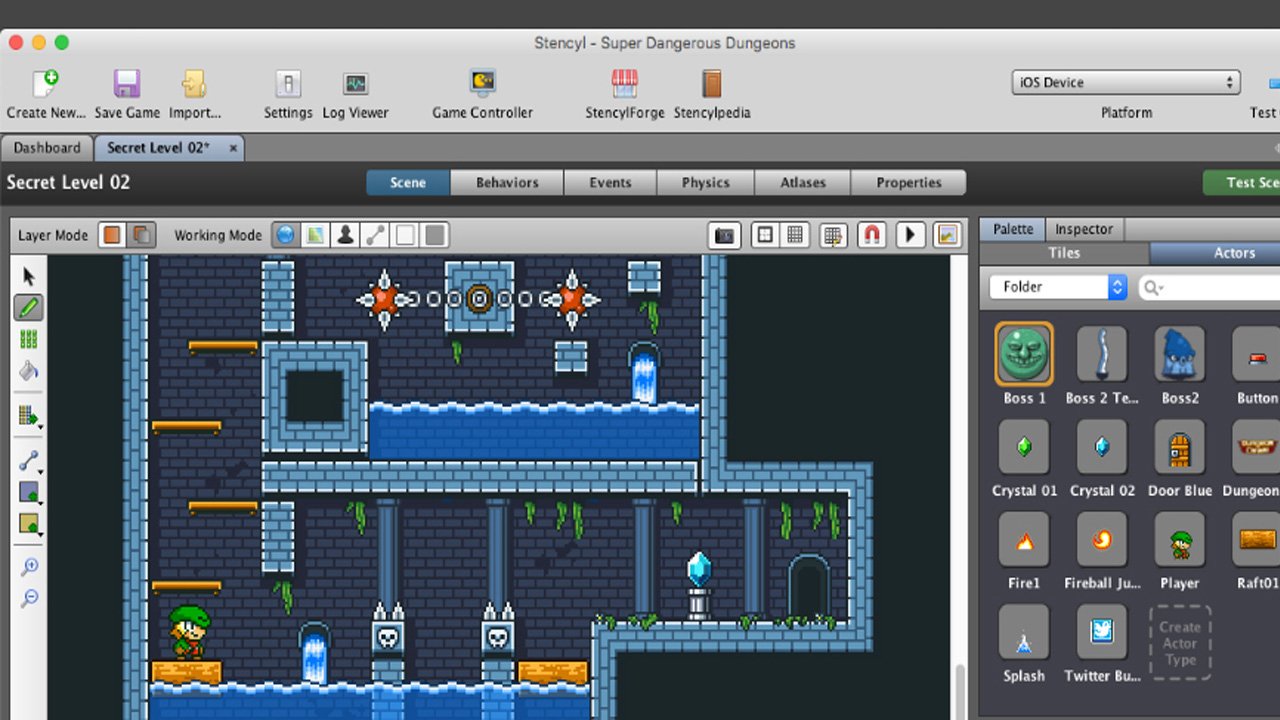Image resolution: width=1280 pixels, height=720 pixels.
Task: Click the zoom out magnifier tool
Action: (x=29, y=598)
